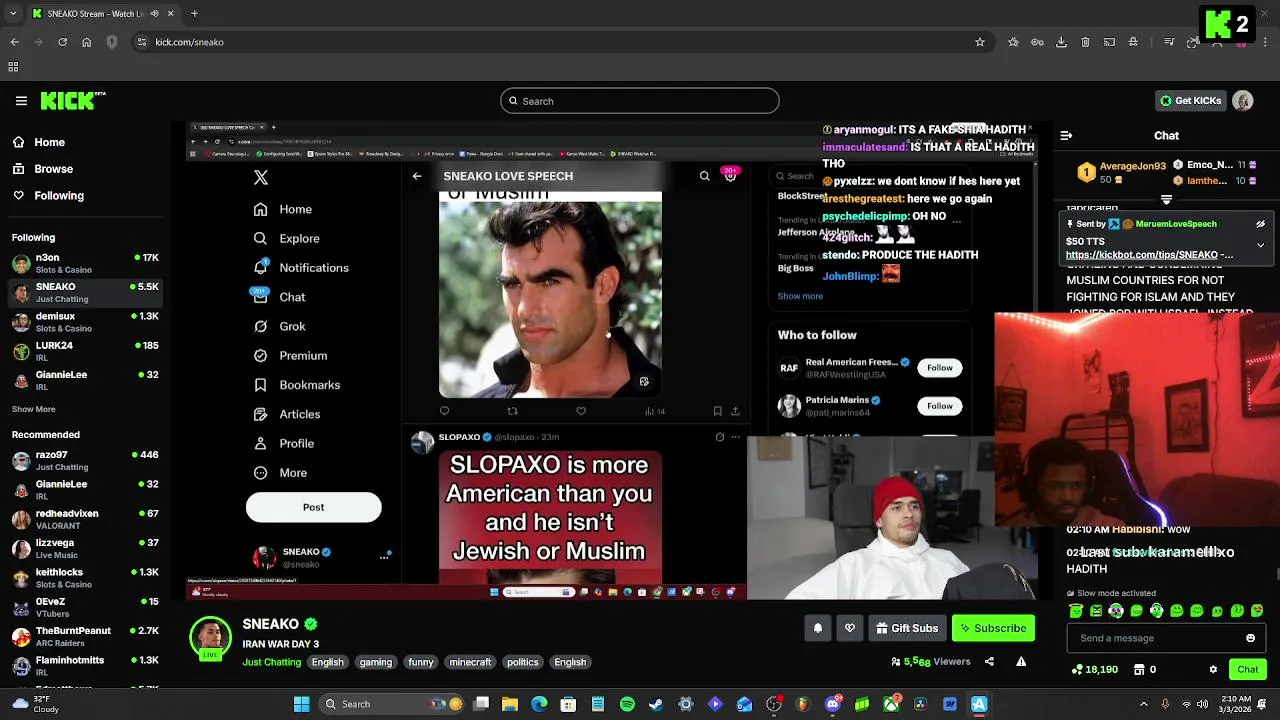
Task: Open chat settings gear icon
Action: (x=1213, y=669)
